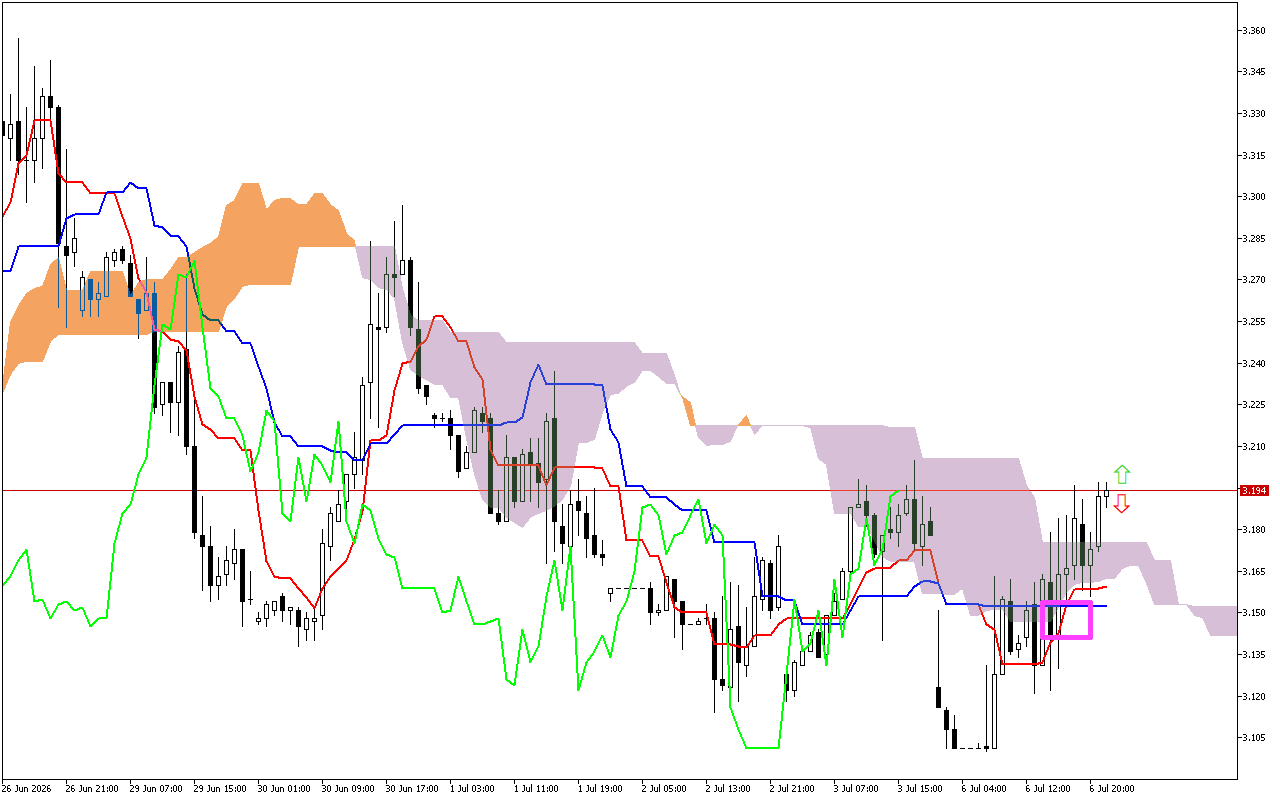
Task: Click the 30 Jun 09:00 time label
Action: (x=349, y=788)
